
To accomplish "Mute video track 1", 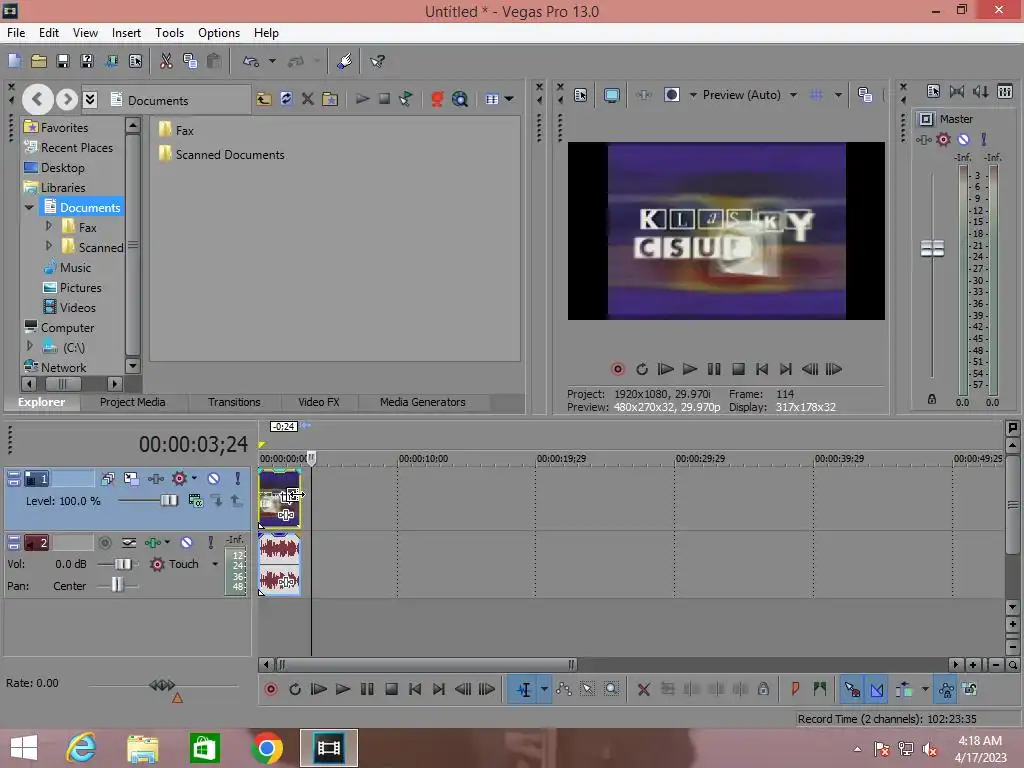I will pyautogui.click(x=214, y=479).
